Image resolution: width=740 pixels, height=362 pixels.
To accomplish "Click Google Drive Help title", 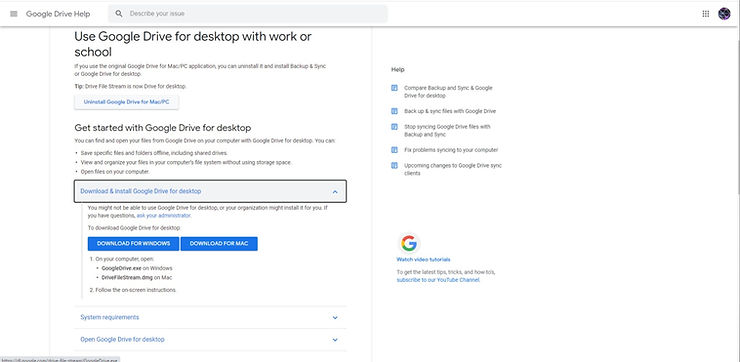I will 58,14.
